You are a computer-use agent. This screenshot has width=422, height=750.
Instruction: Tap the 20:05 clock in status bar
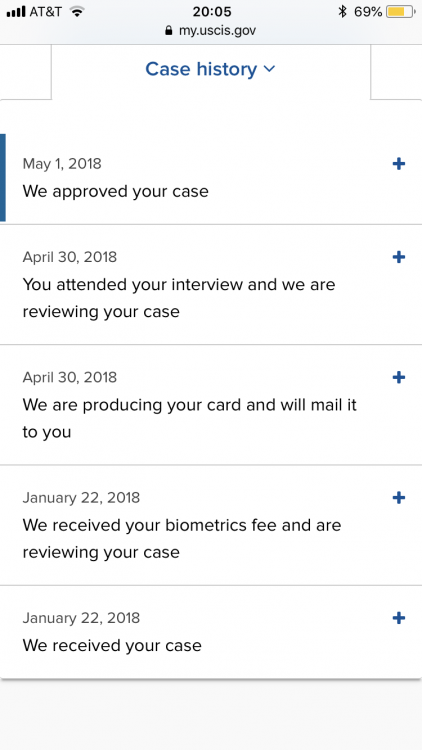[211, 11]
